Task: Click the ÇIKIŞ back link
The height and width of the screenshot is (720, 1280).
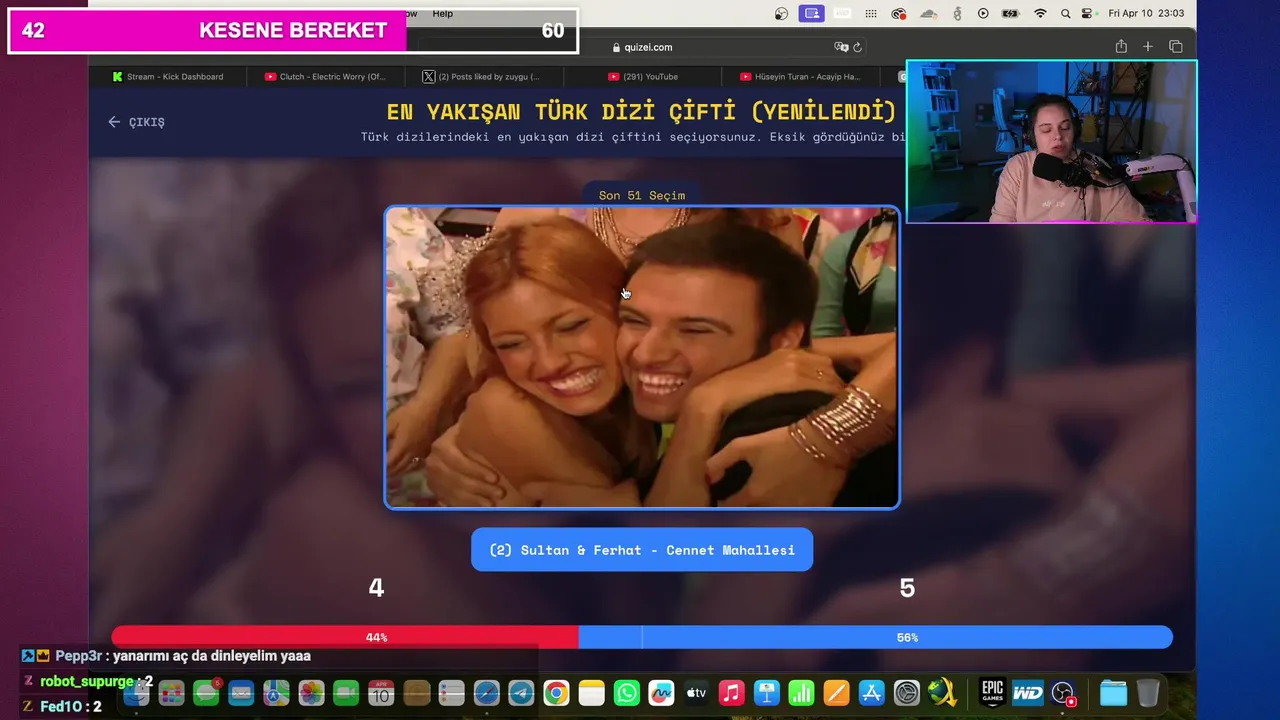Action: tap(136, 122)
